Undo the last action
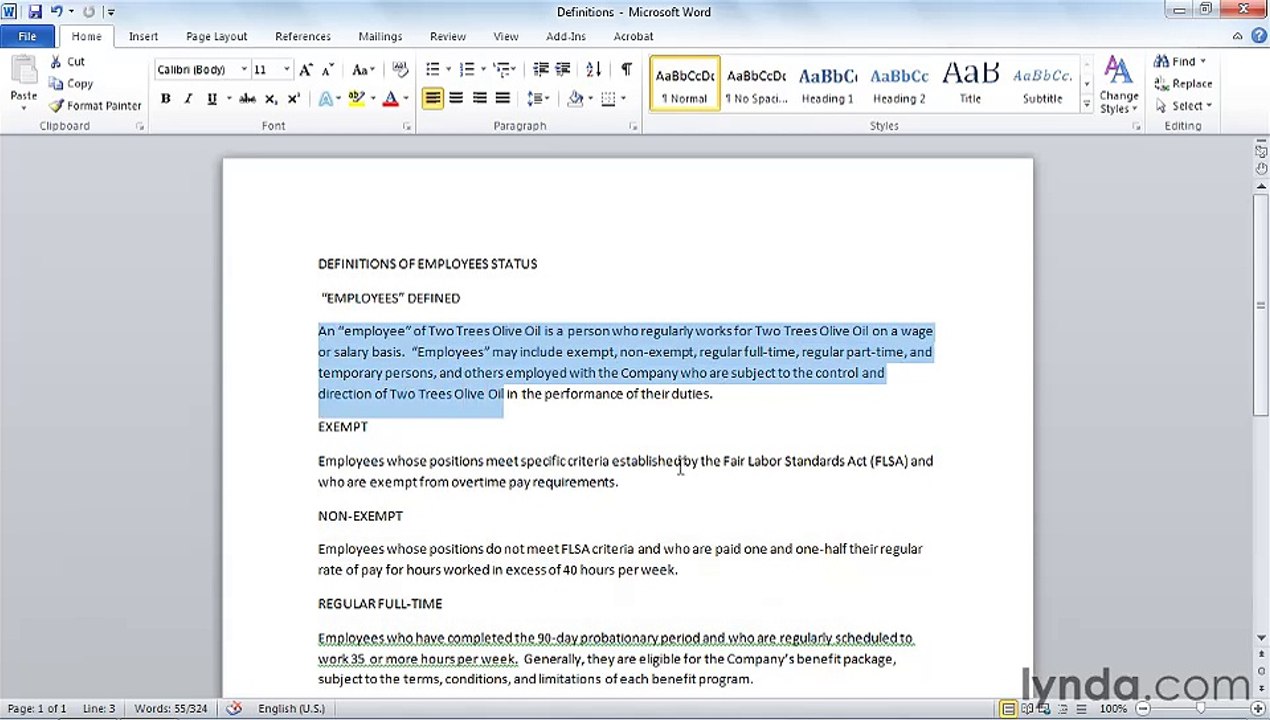The image size is (1270, 720). tap(56, 12)
